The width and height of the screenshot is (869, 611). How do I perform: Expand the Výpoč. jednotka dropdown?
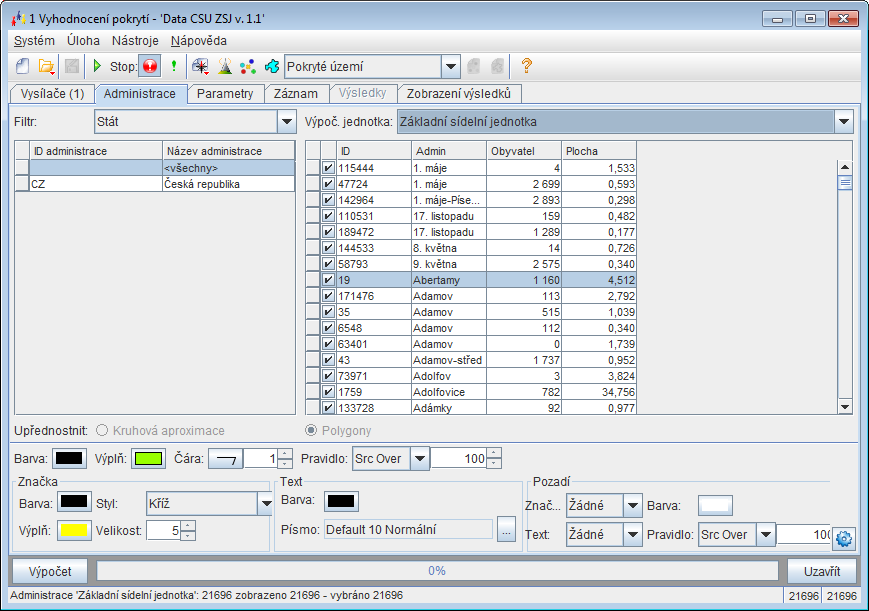pyautogui.click(x=843, y=122)
